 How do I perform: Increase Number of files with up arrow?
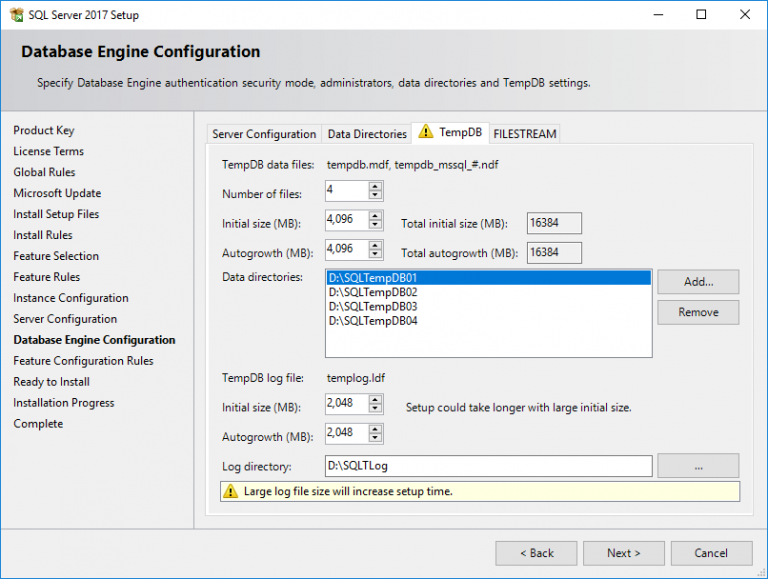(375, 186)
